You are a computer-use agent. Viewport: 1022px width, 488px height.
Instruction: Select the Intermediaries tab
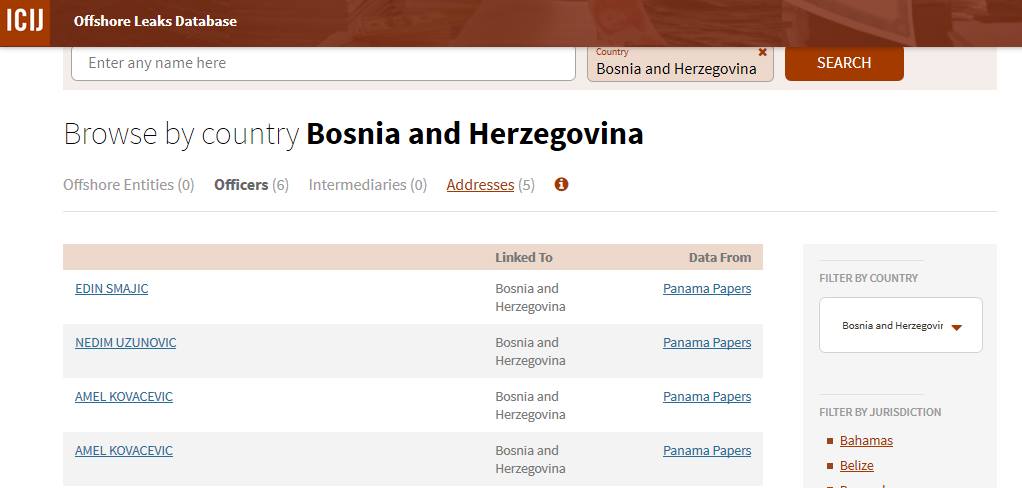click(x=357, y=185)
